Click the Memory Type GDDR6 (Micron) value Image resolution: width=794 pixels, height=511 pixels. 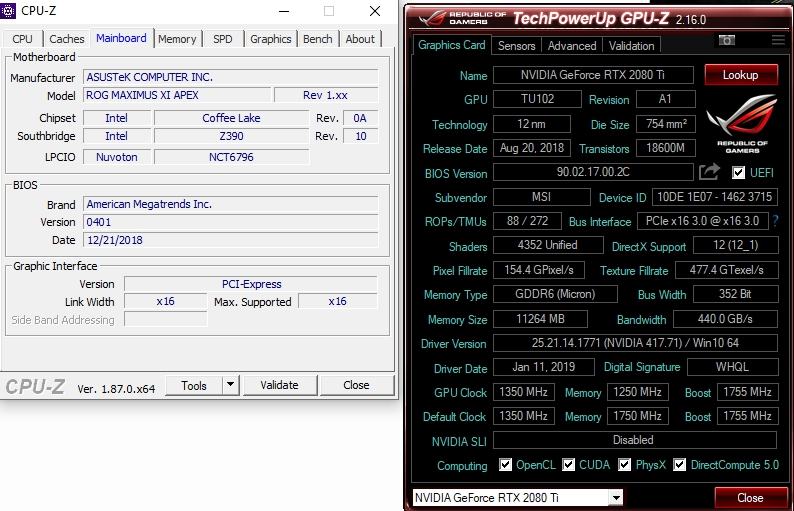[x=555, y=294]
